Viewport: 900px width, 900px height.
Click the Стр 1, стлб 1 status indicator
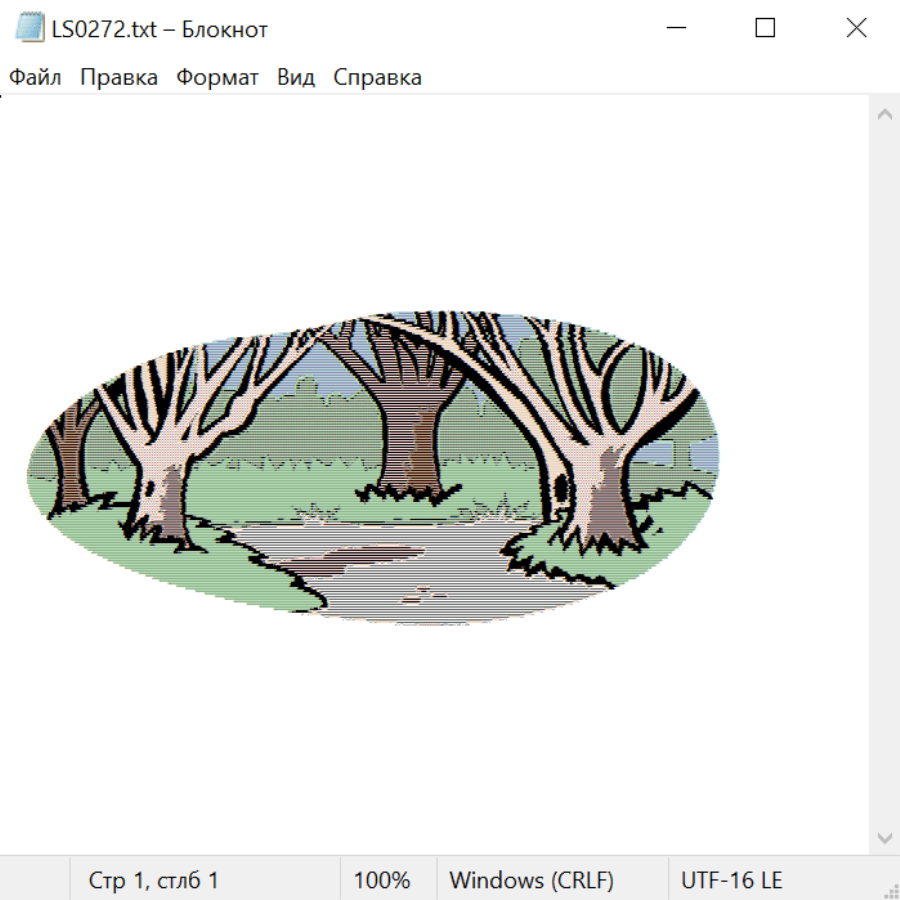tap(153, 880)
